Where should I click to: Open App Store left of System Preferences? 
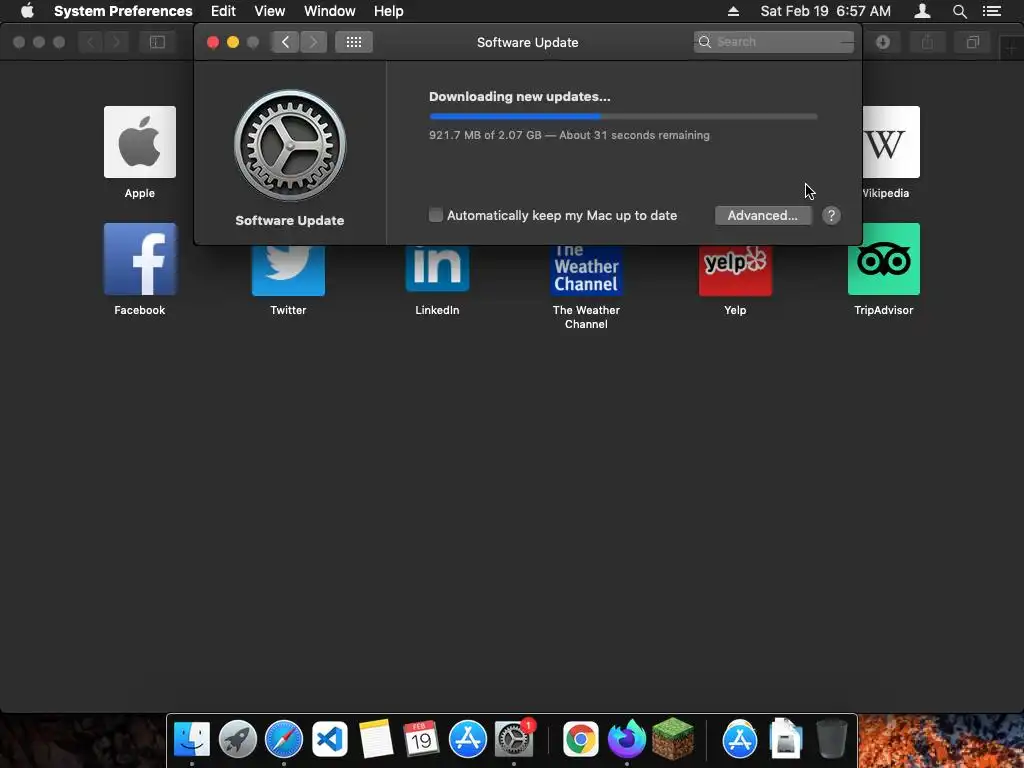[468, 739]
